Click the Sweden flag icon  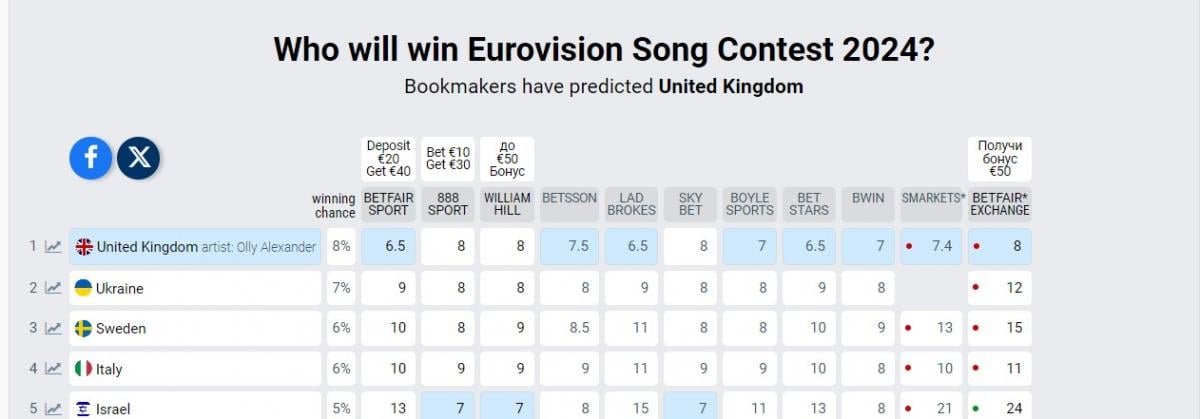[x=84, y=328]
